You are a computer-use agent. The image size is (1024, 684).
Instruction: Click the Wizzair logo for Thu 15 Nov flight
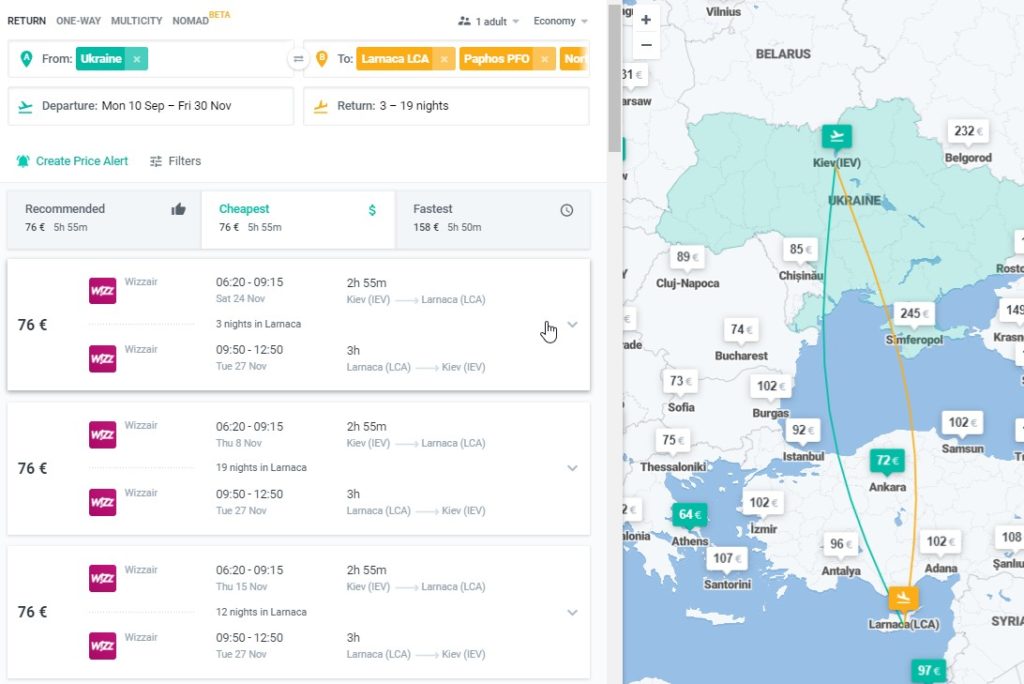point(103,578)
